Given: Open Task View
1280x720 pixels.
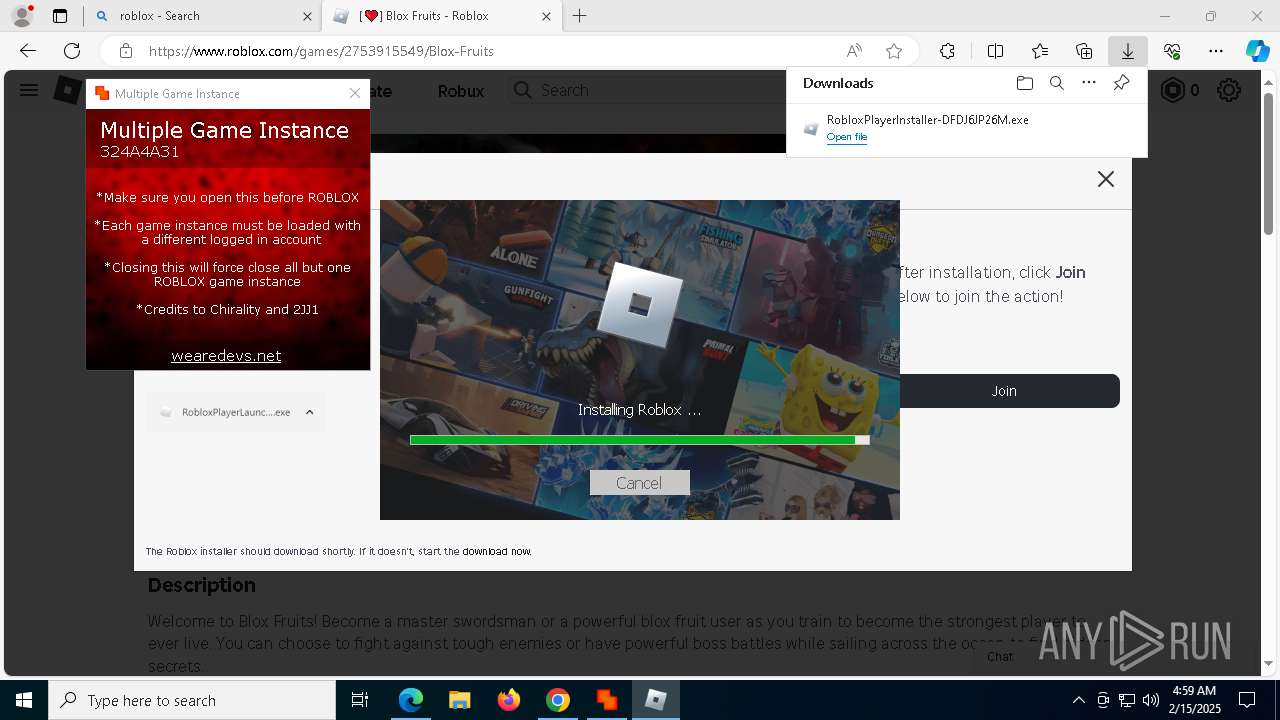Looking at the screenshot, I should [x=360, y=700].
